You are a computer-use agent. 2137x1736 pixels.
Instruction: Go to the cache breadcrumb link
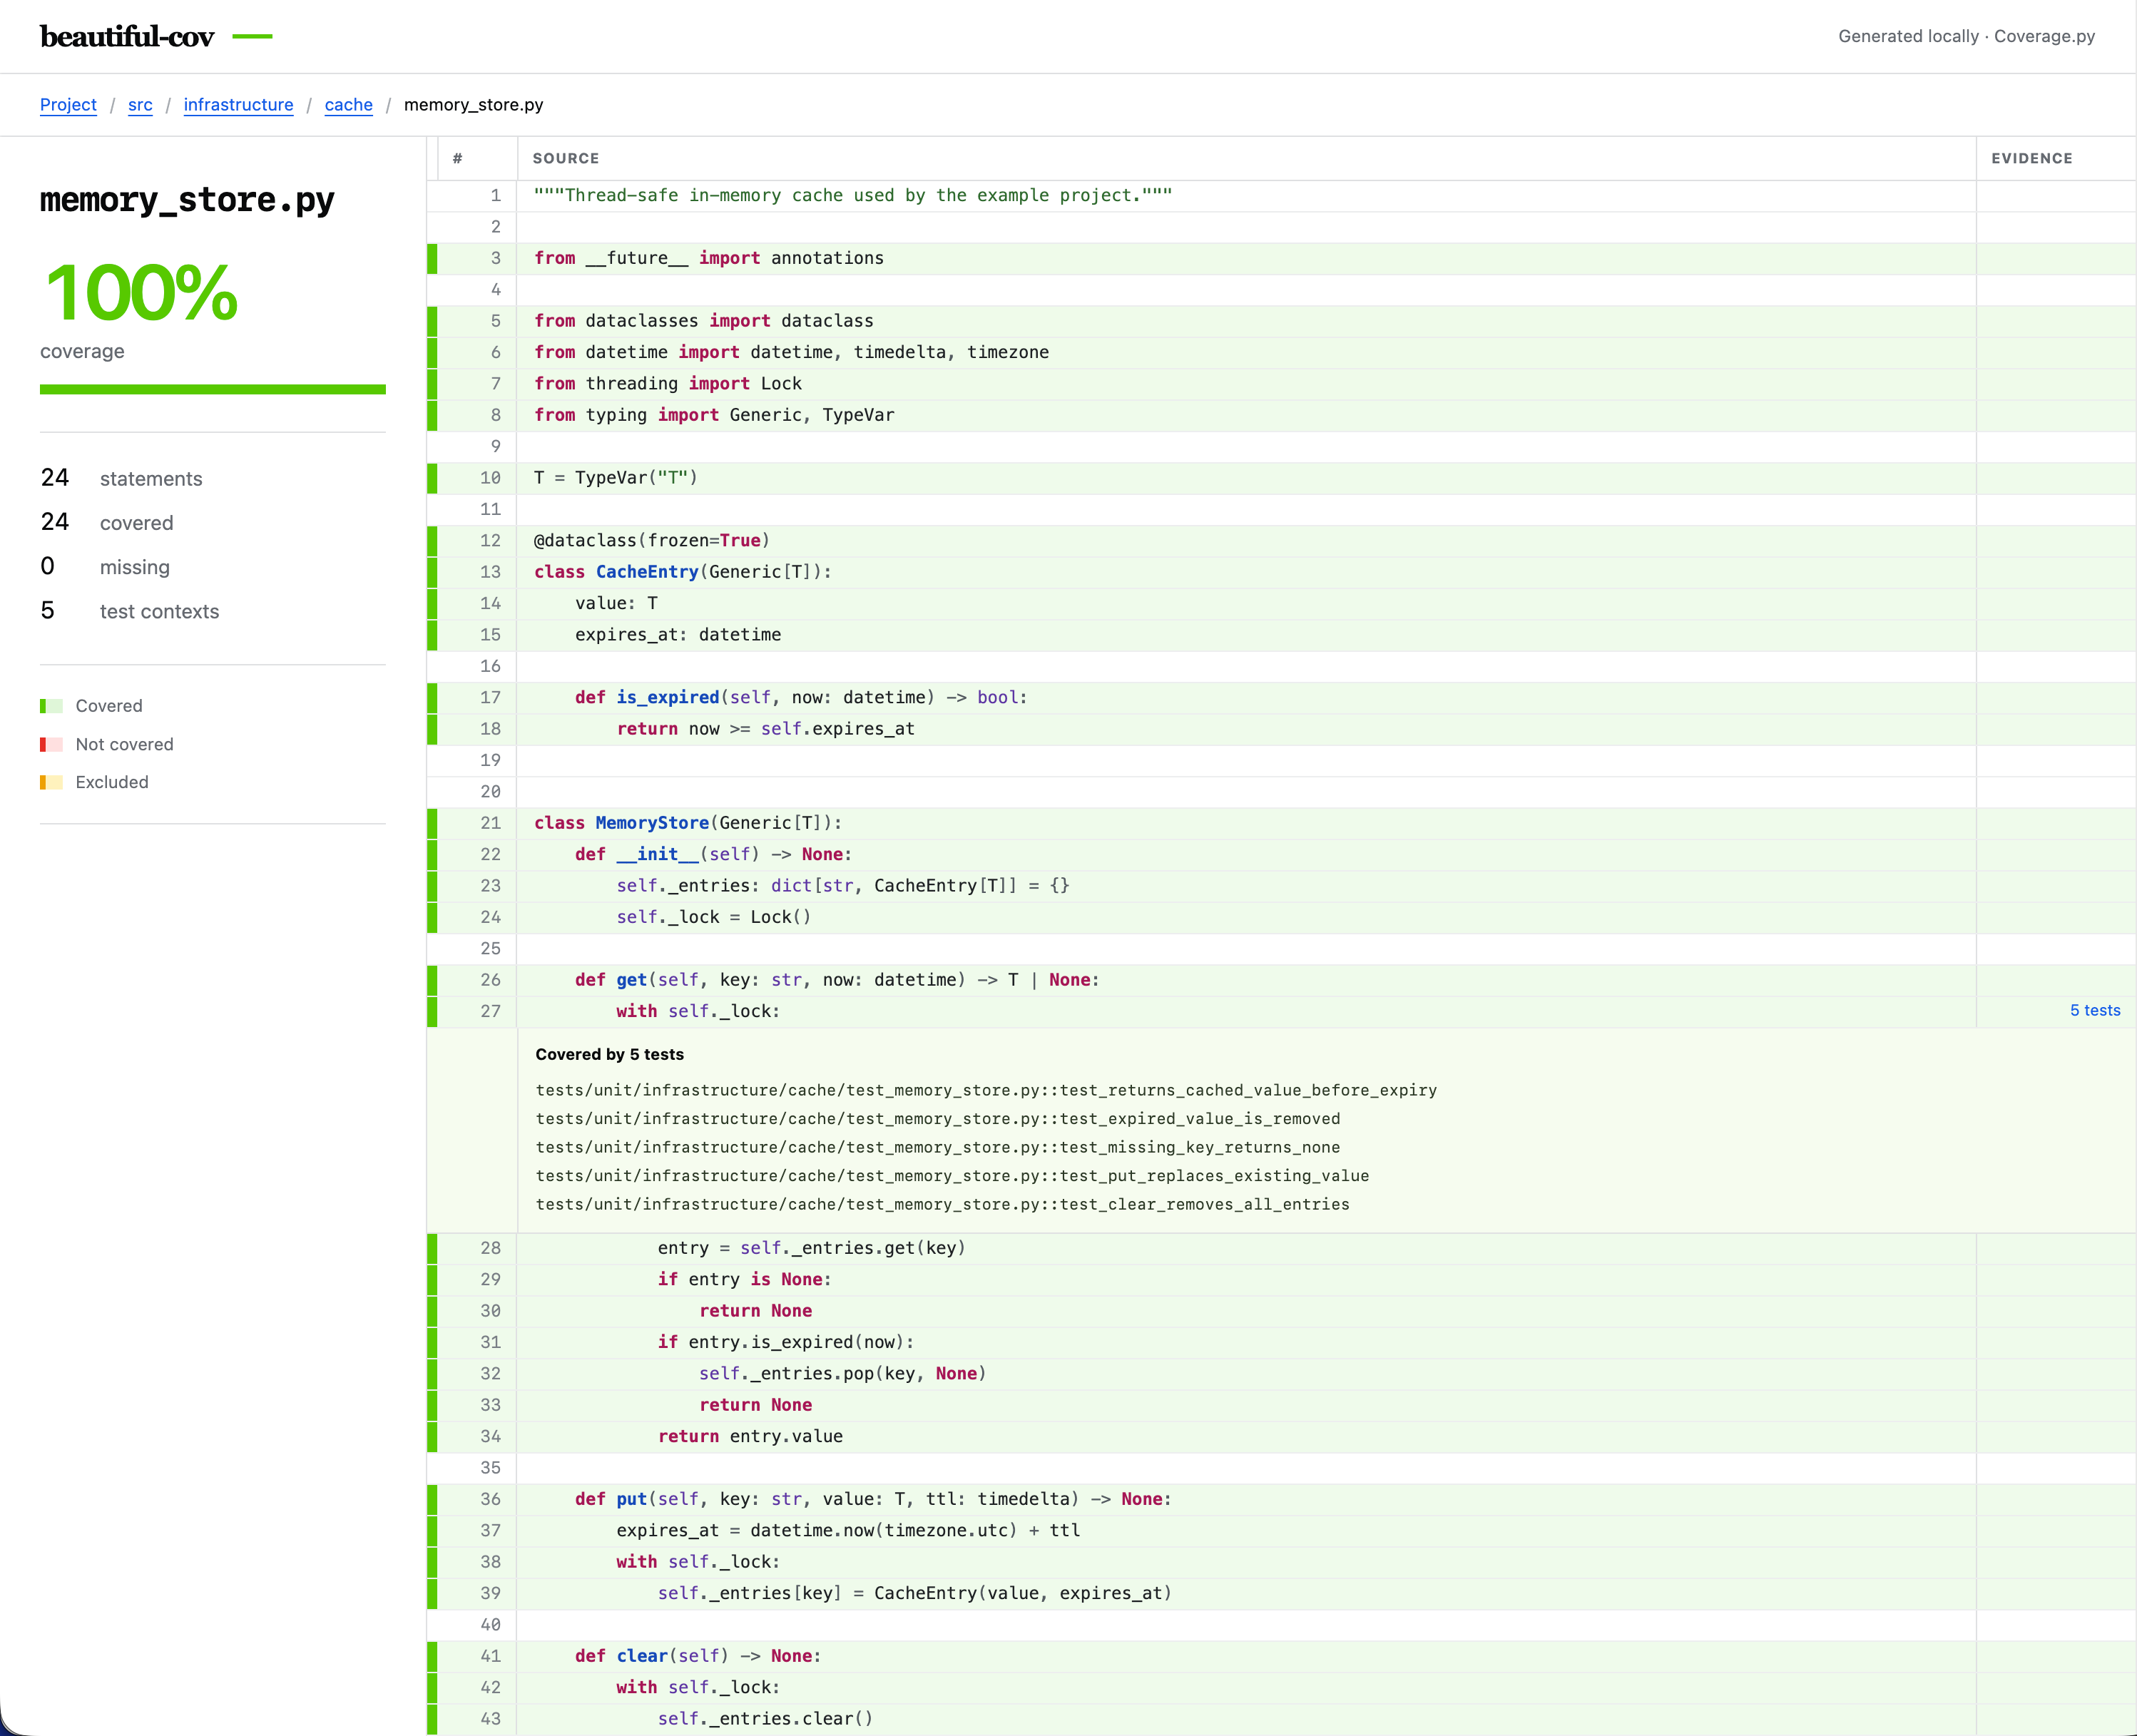click(x=348, y=105)
